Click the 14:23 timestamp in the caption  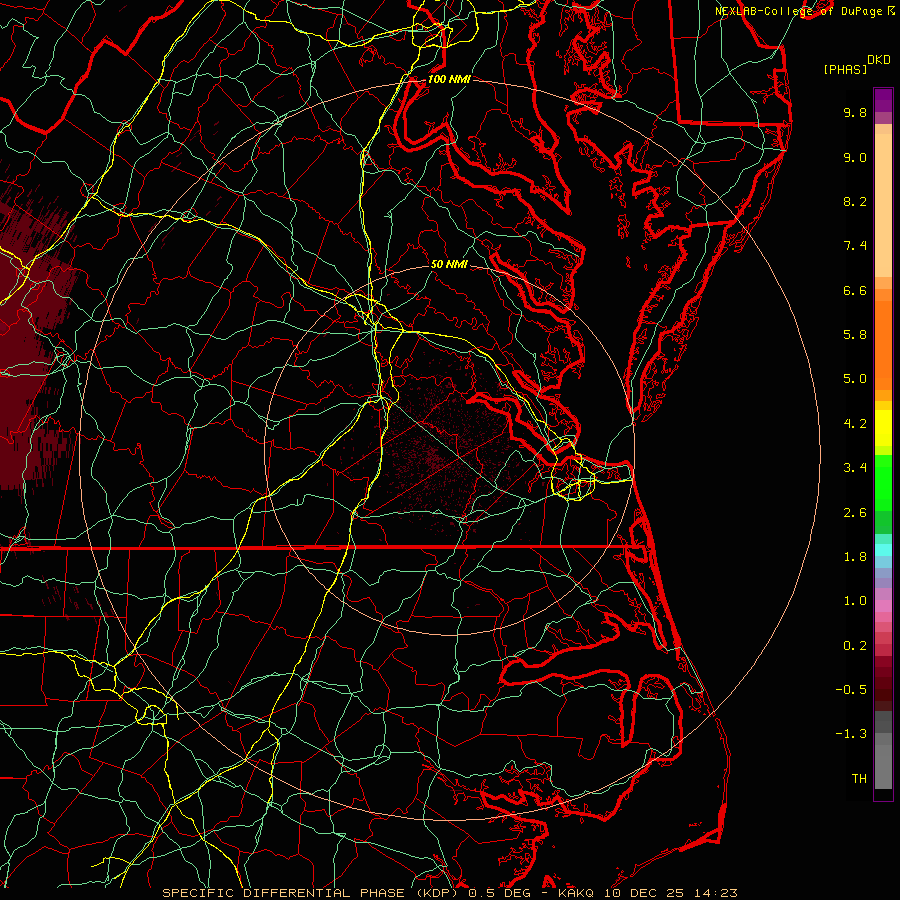[718, 893]
